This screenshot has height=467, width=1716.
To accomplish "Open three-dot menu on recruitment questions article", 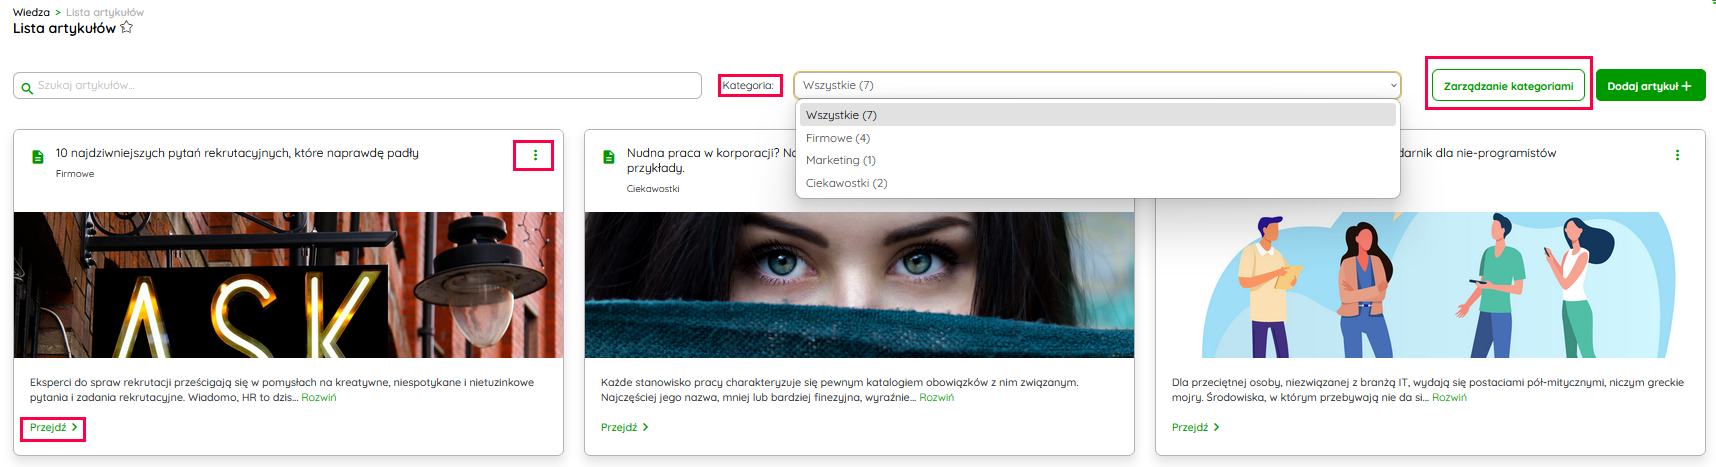I will pos(535,155).
